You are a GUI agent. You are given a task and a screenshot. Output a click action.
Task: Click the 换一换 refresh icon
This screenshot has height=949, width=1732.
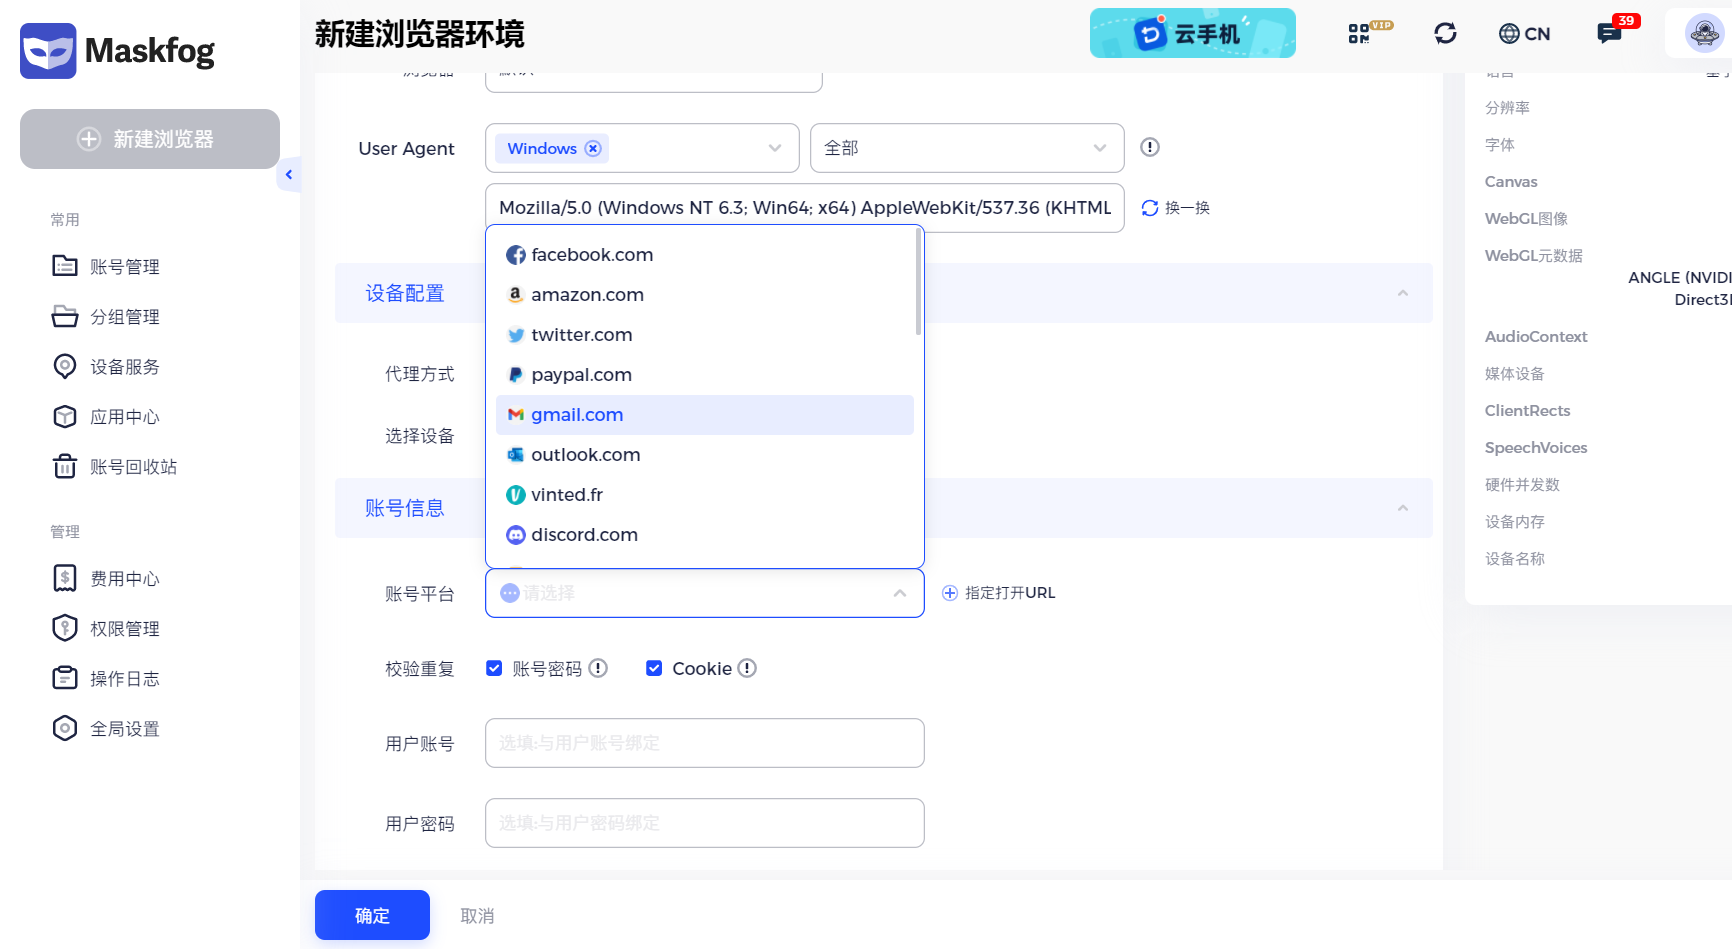tap(1150, 208)
